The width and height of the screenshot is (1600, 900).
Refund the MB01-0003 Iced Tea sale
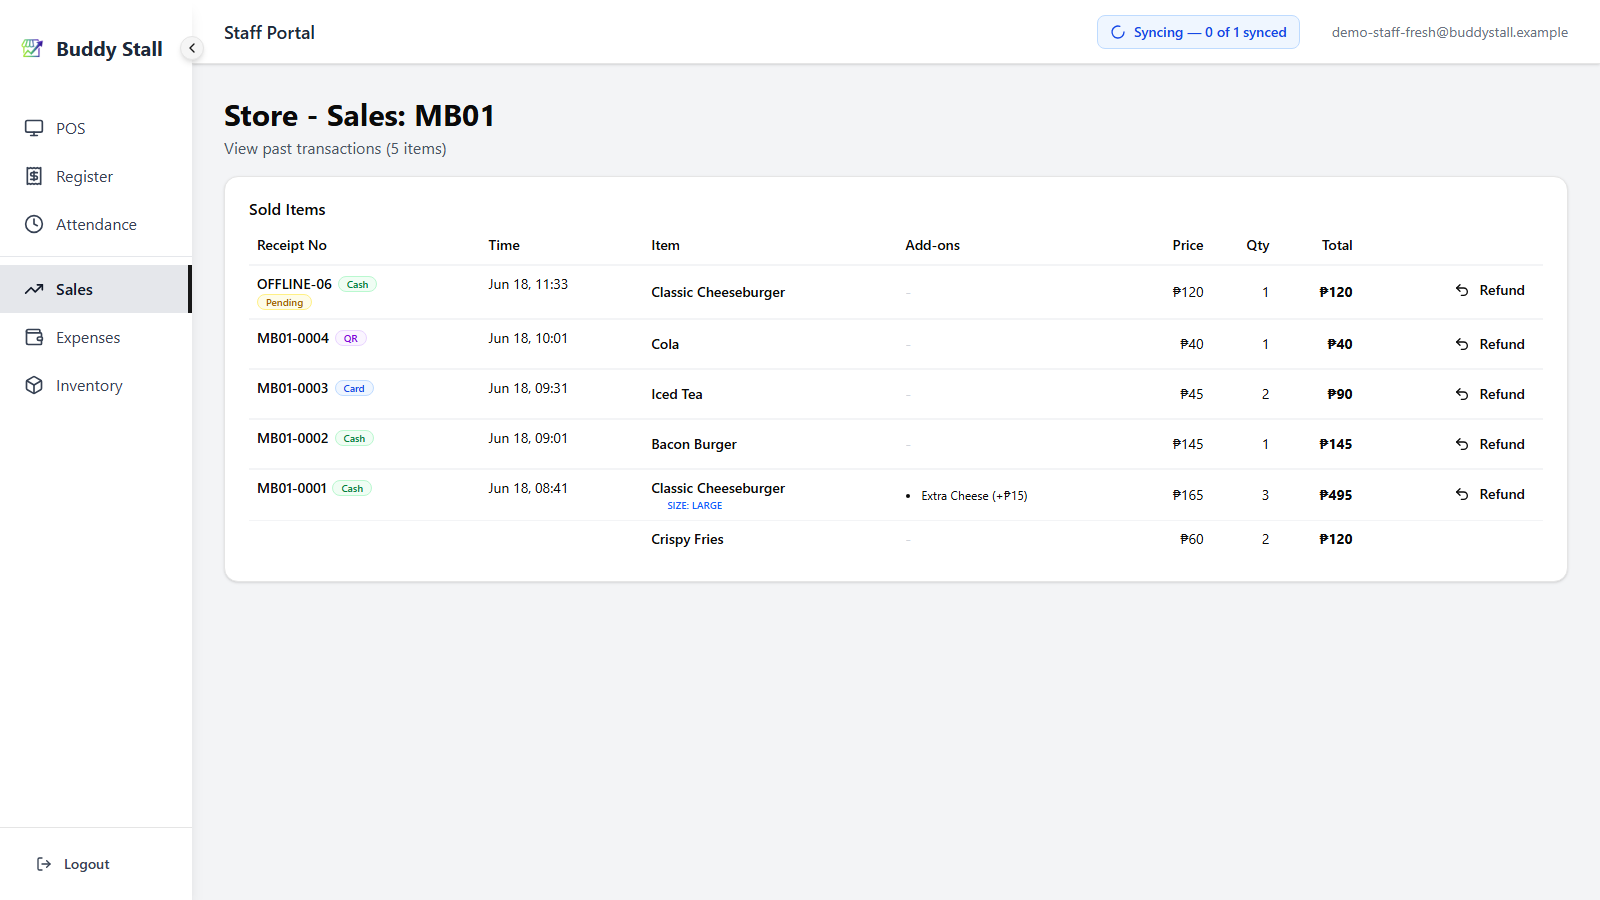point(1490,394)
